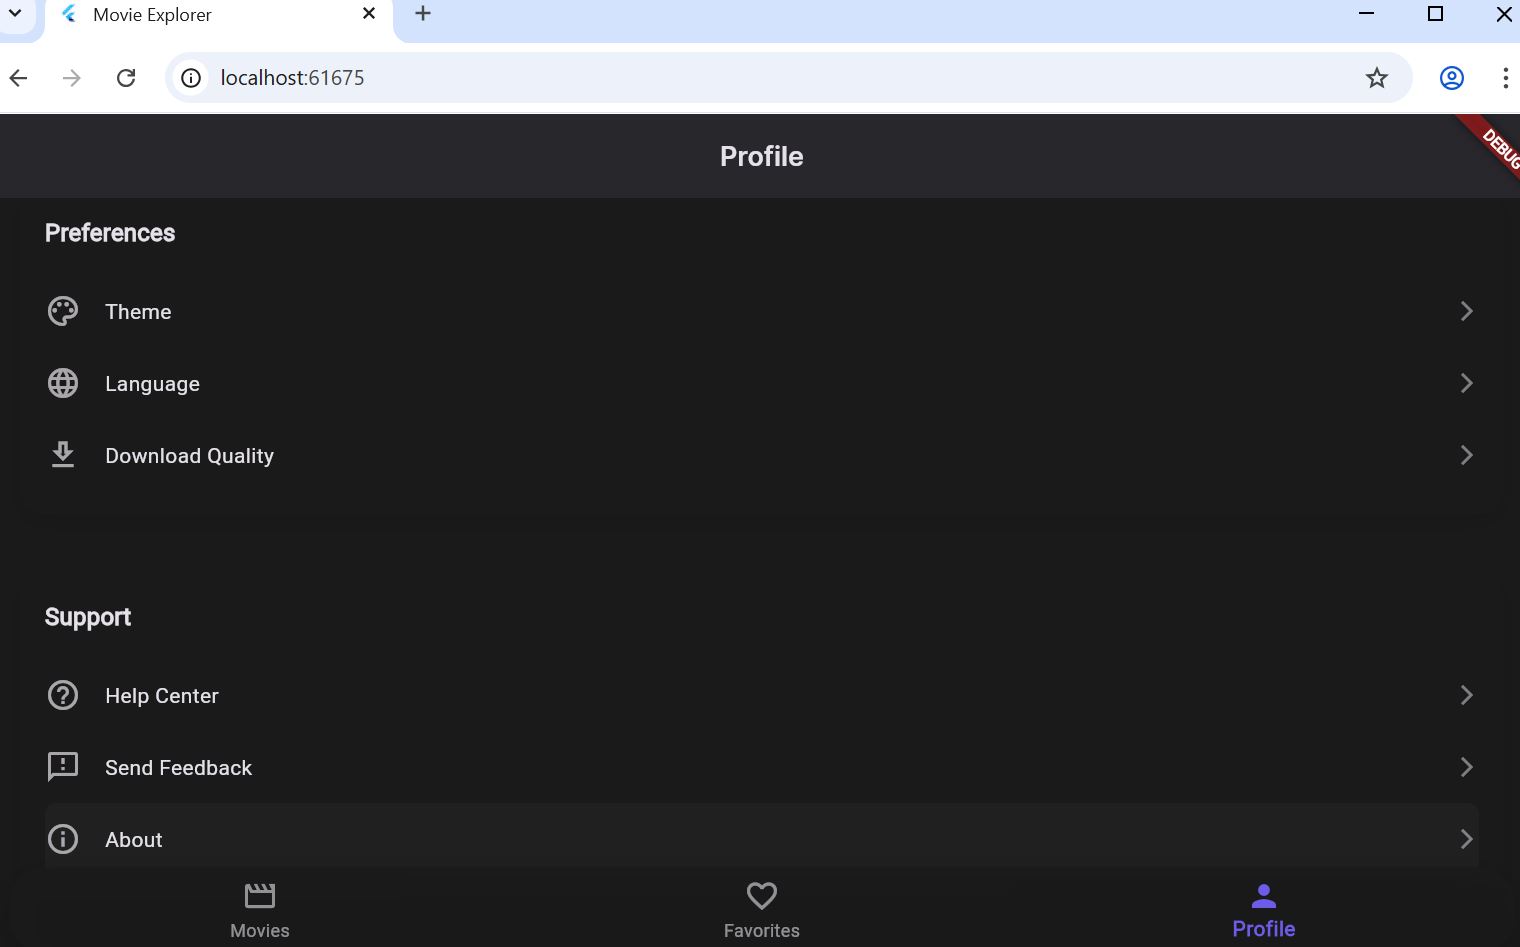Open Theme settings via its chevron

(x=1466, y=311)
